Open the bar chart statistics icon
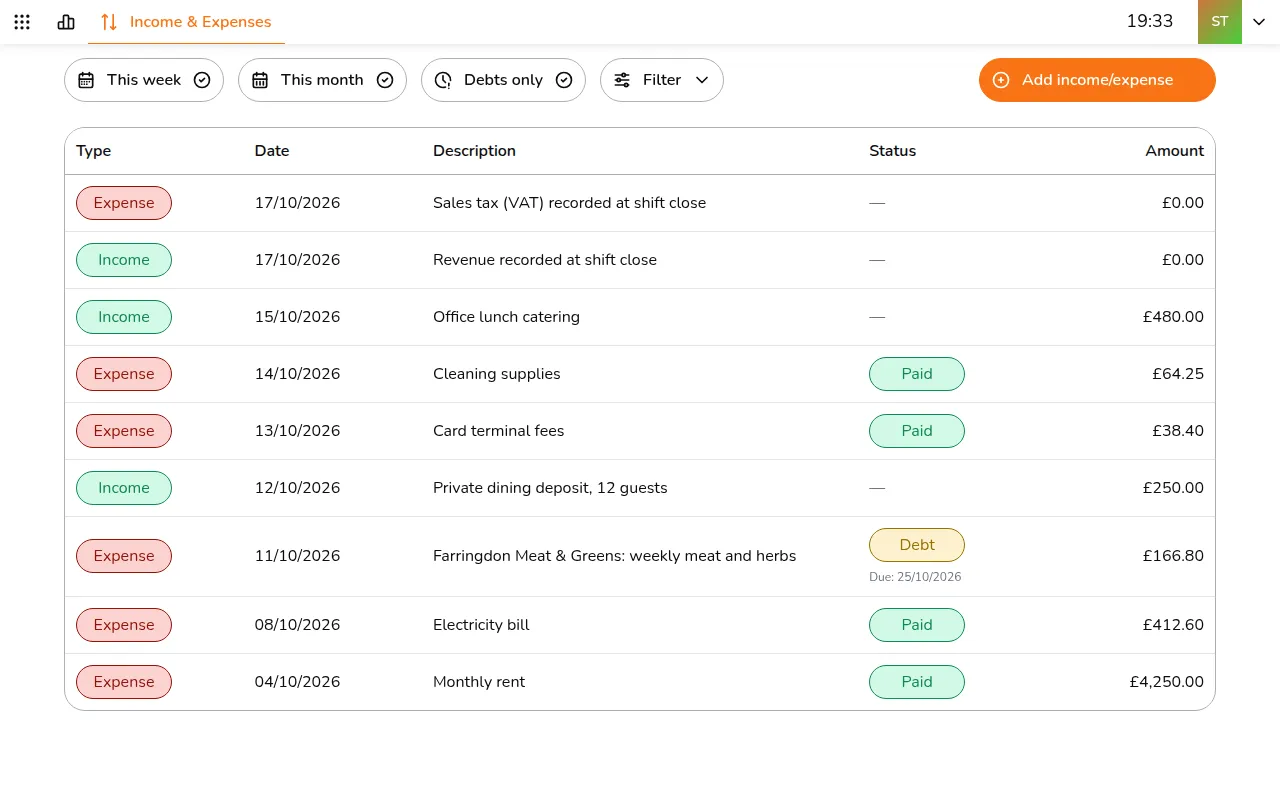The height and width of the screenshot is (800, 1280). coord(66,22)
